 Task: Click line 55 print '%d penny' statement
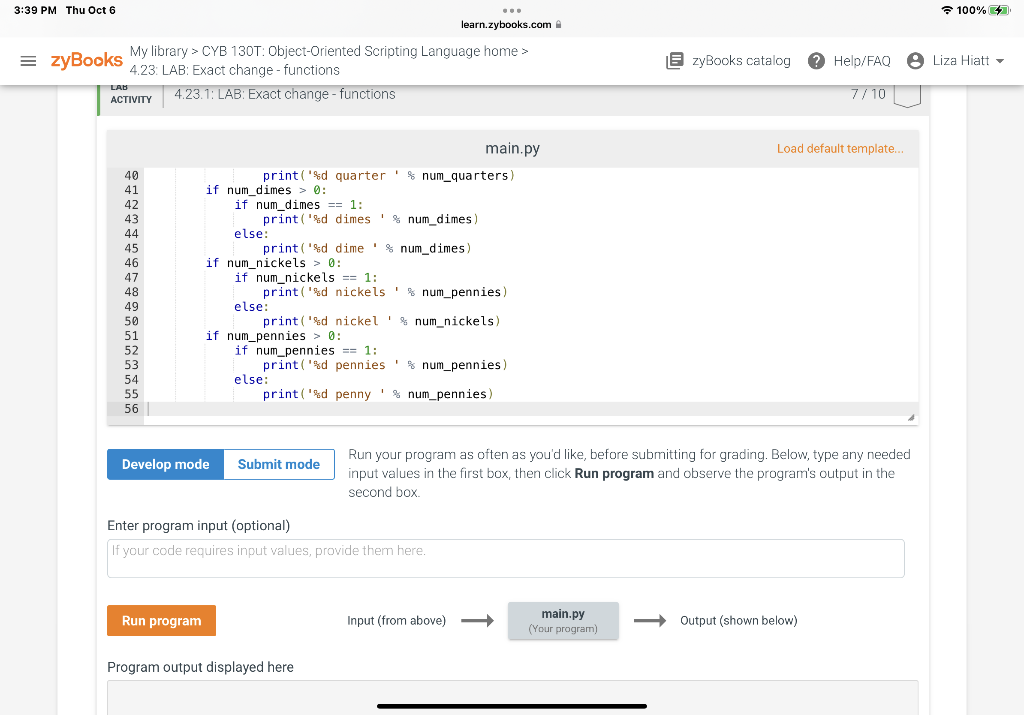tap(378, 394)
